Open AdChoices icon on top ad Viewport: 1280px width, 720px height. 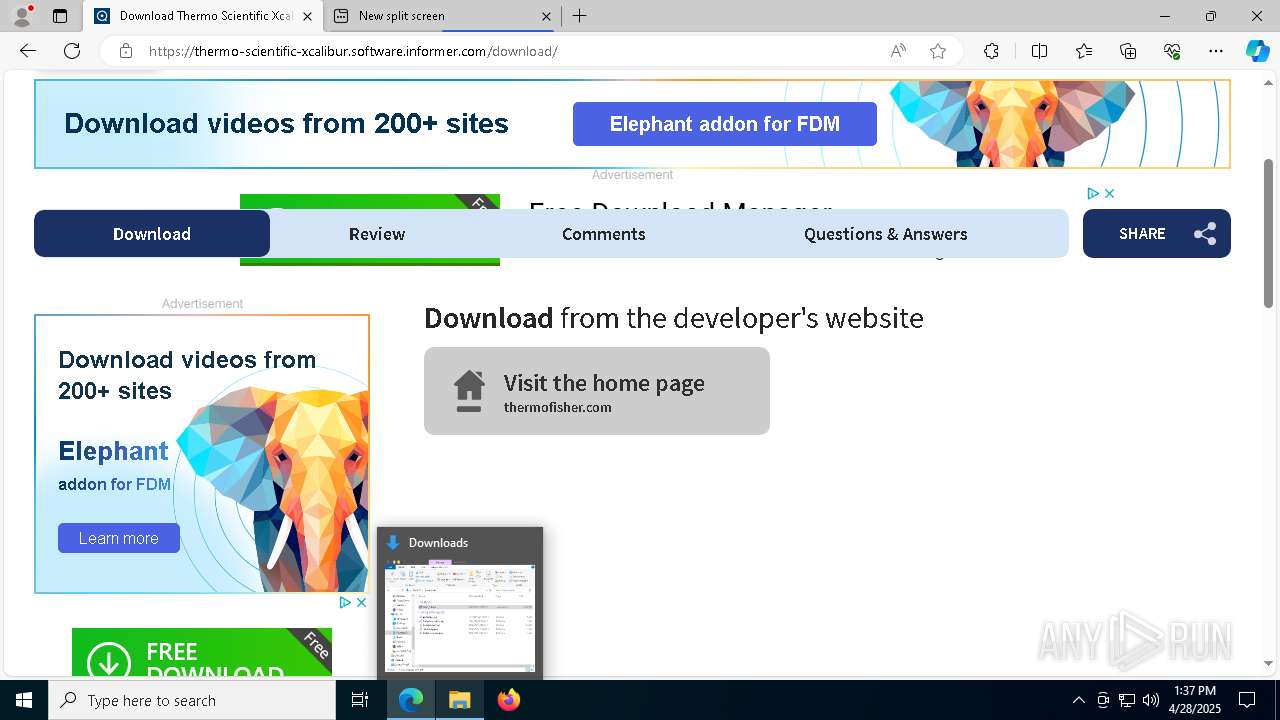pos(1093,193)
